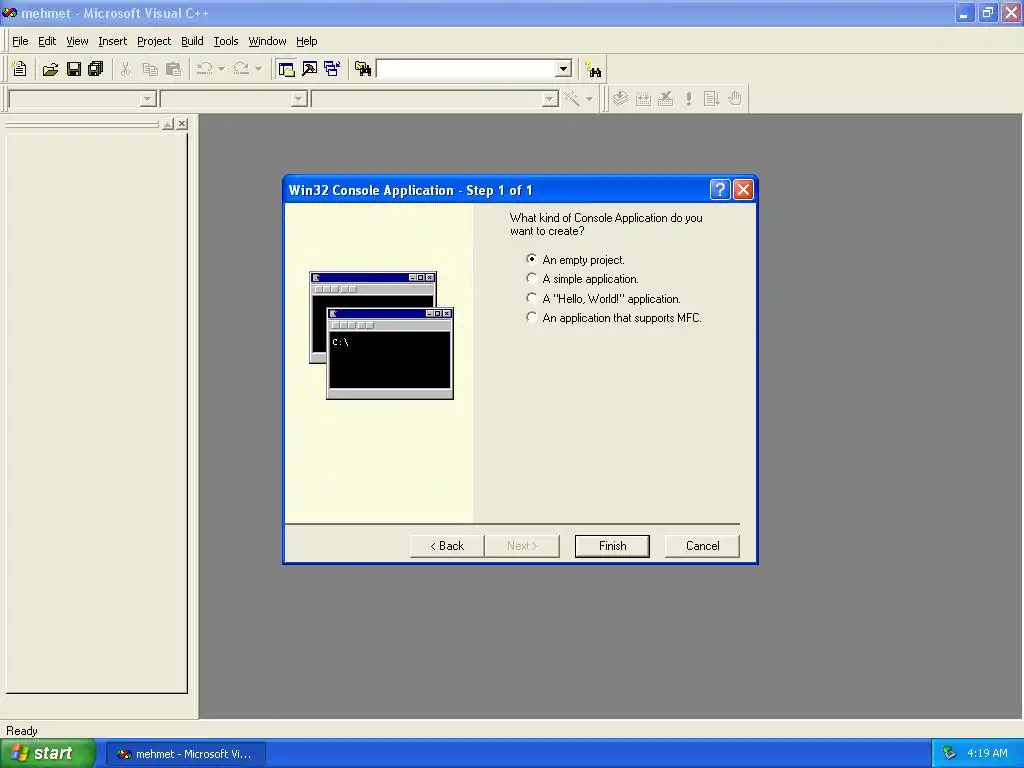Click the Visual C++ icon in title bar

[9, 12]
